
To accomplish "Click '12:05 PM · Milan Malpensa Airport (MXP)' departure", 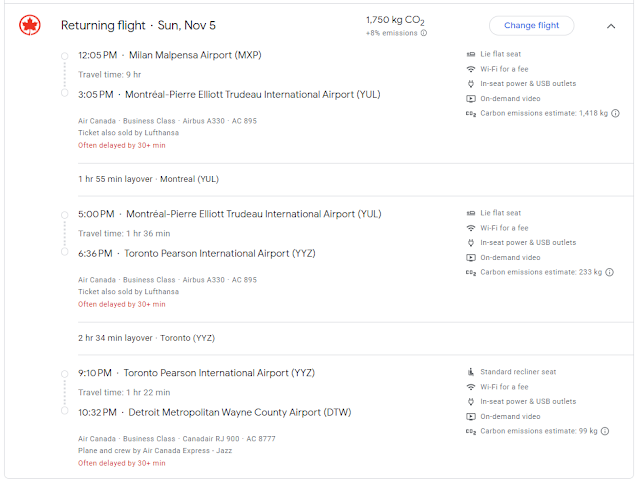I will coord(170,55).
